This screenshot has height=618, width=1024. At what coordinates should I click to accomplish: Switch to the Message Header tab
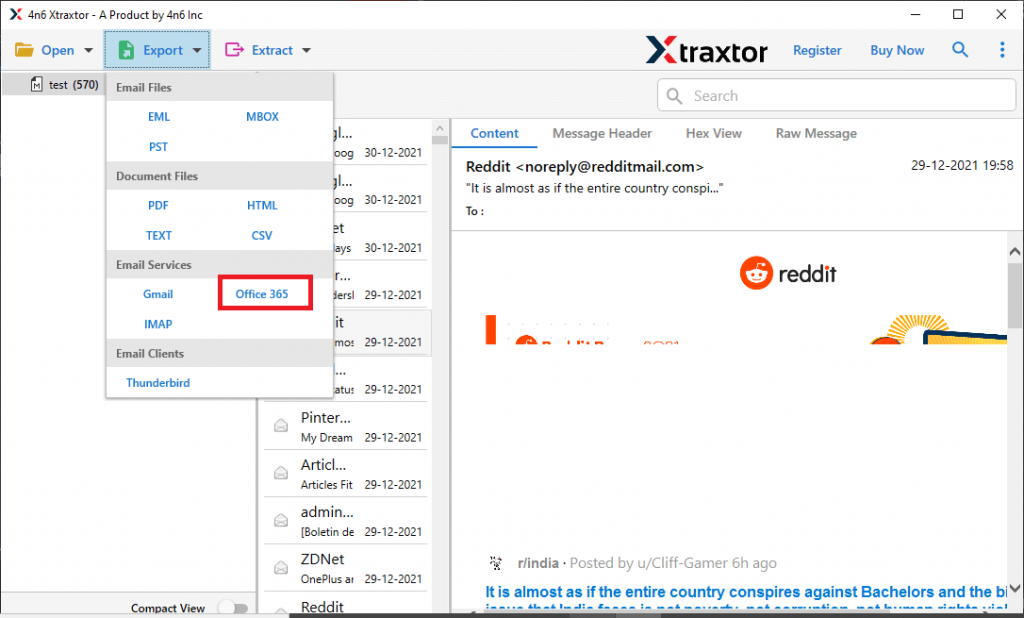[602, 133]
